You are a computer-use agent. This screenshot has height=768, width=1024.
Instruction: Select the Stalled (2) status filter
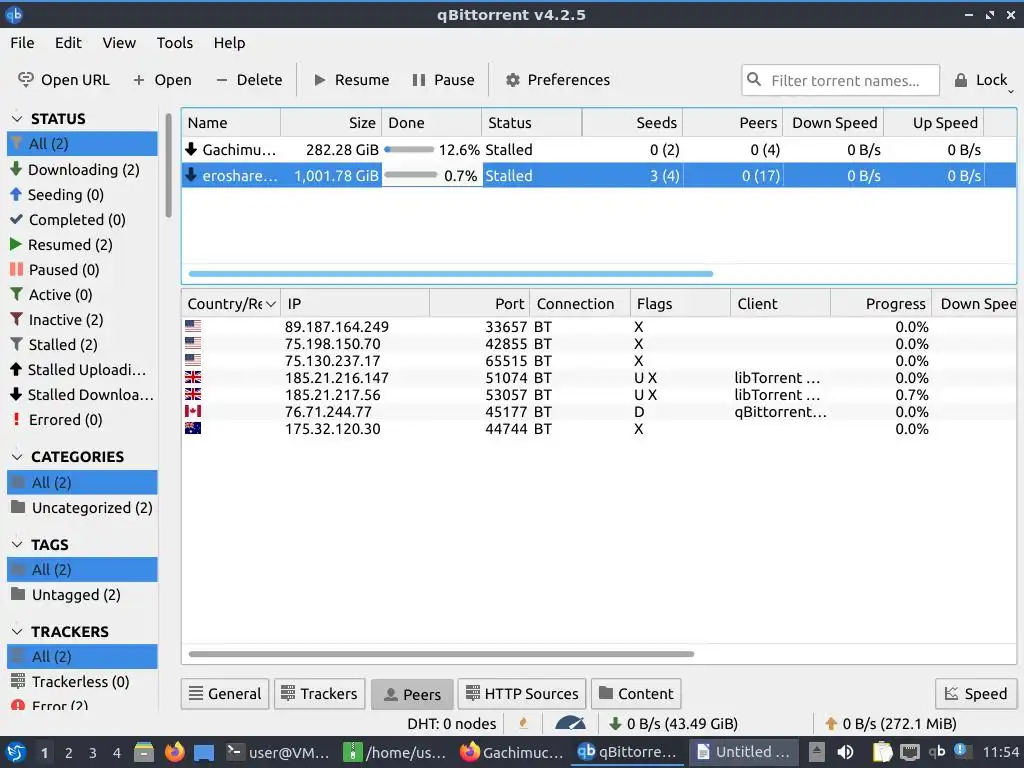82,344
